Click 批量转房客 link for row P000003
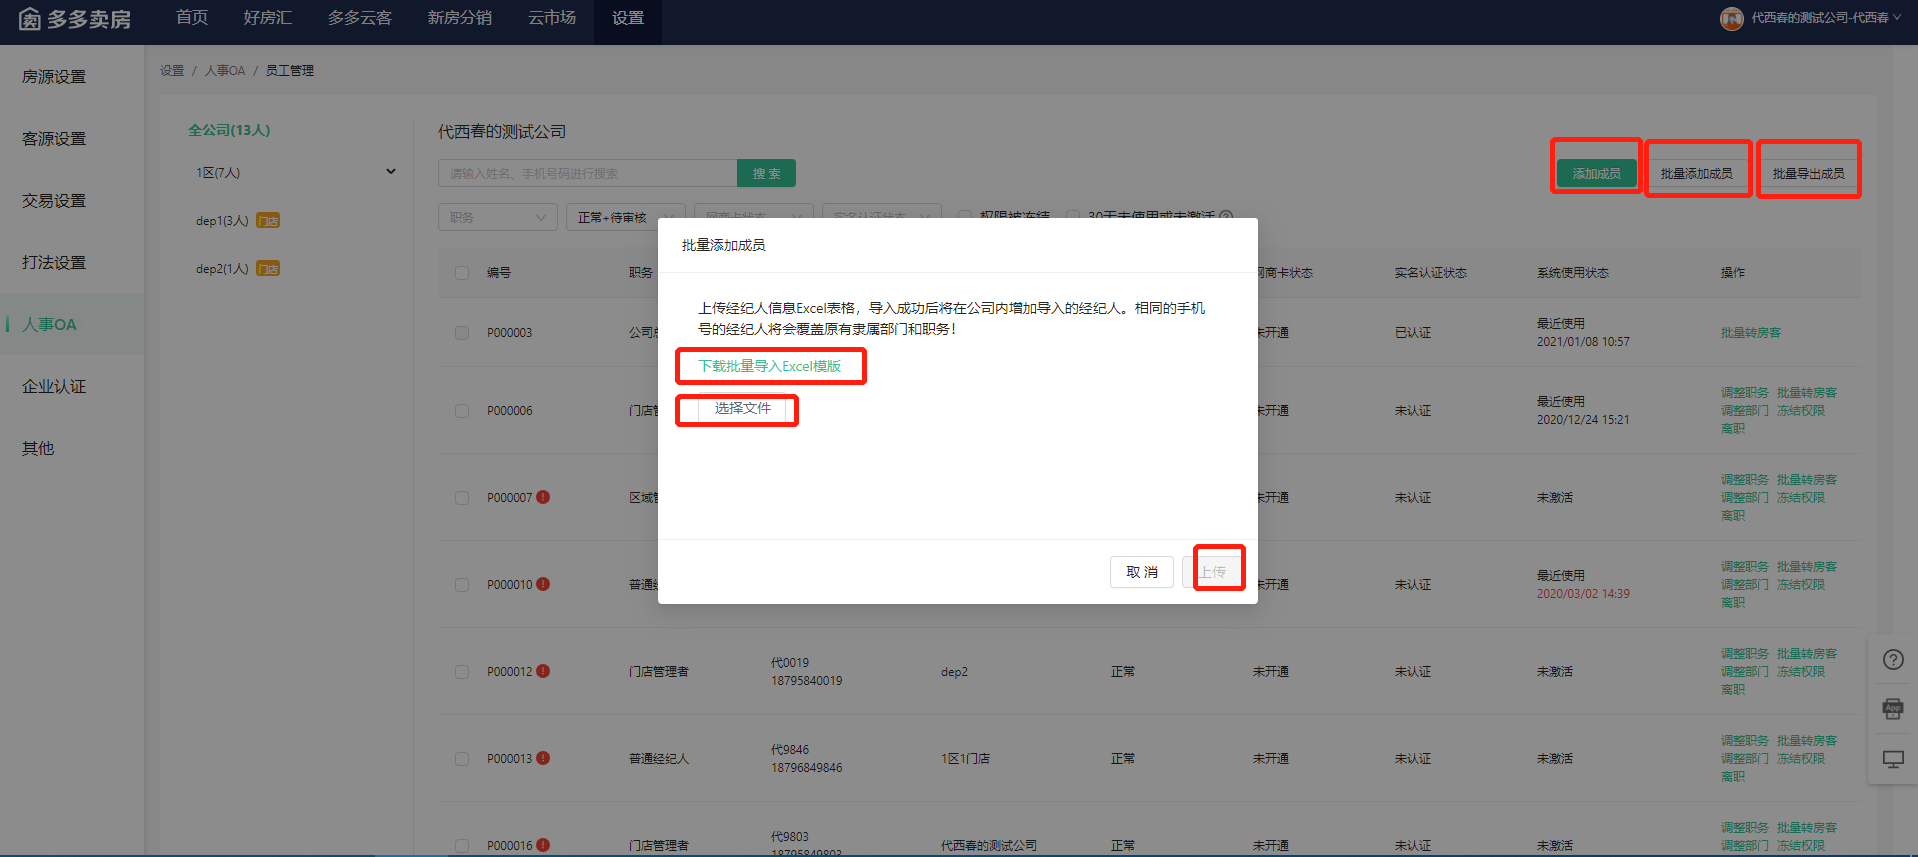This screenshot has width=1918, height=857. point(1750,333)
